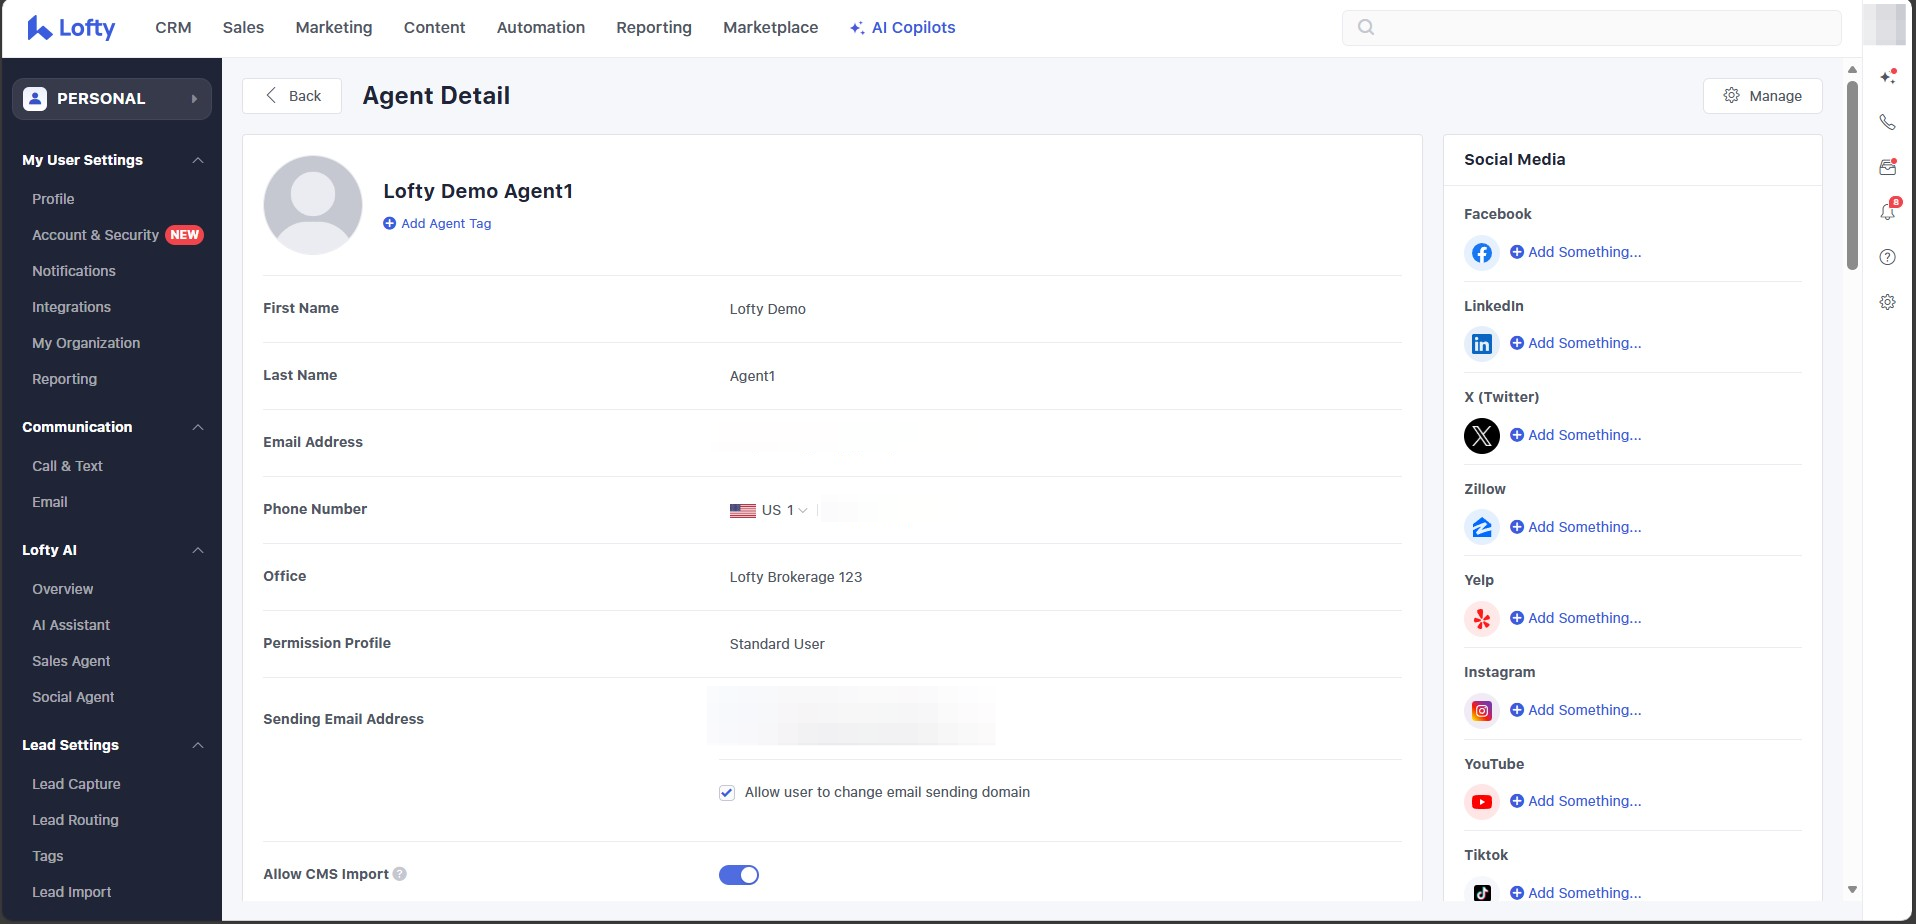Open Sales Agent in sidebar
The width and height of the screenshot is (1916, 924).
(x=71, y=661)
